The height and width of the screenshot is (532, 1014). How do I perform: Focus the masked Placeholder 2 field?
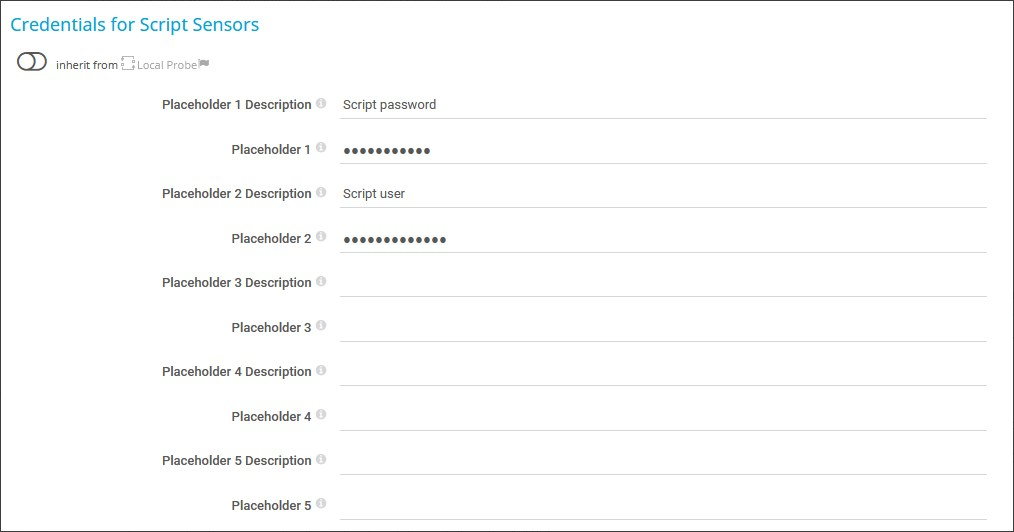tap(662, 239)
